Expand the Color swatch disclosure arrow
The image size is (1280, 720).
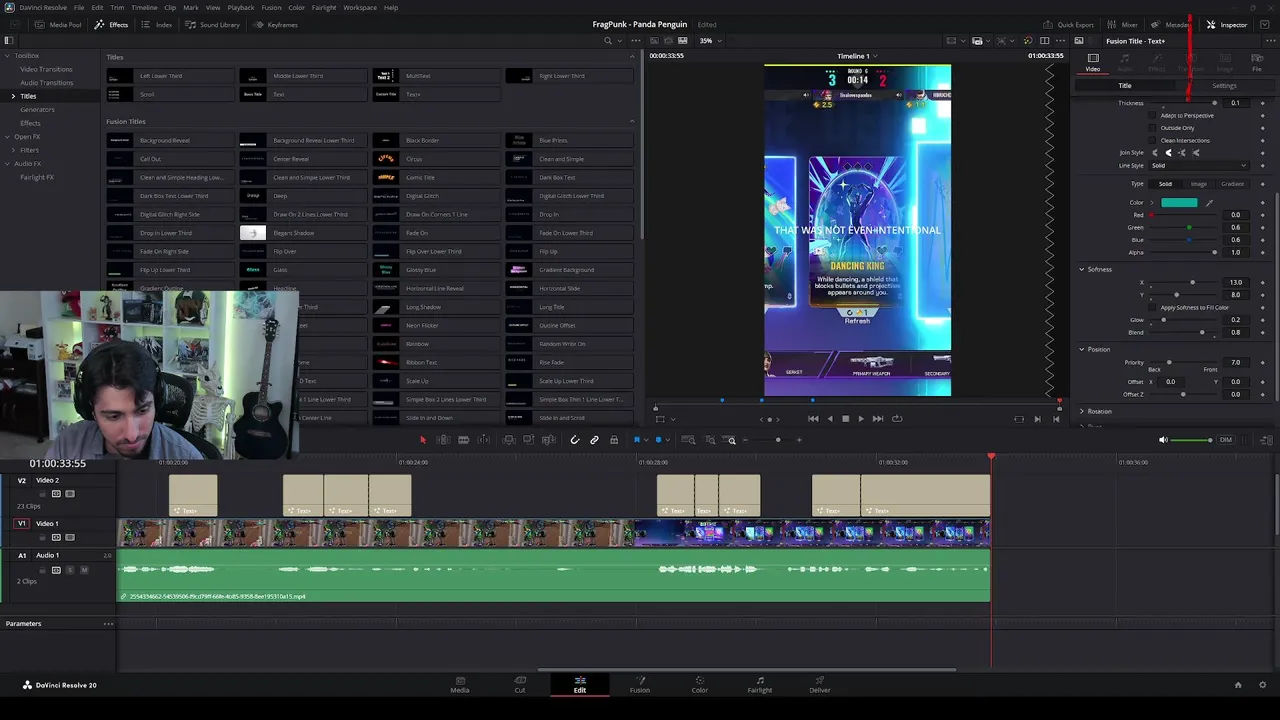click(x=1151, y=203)
